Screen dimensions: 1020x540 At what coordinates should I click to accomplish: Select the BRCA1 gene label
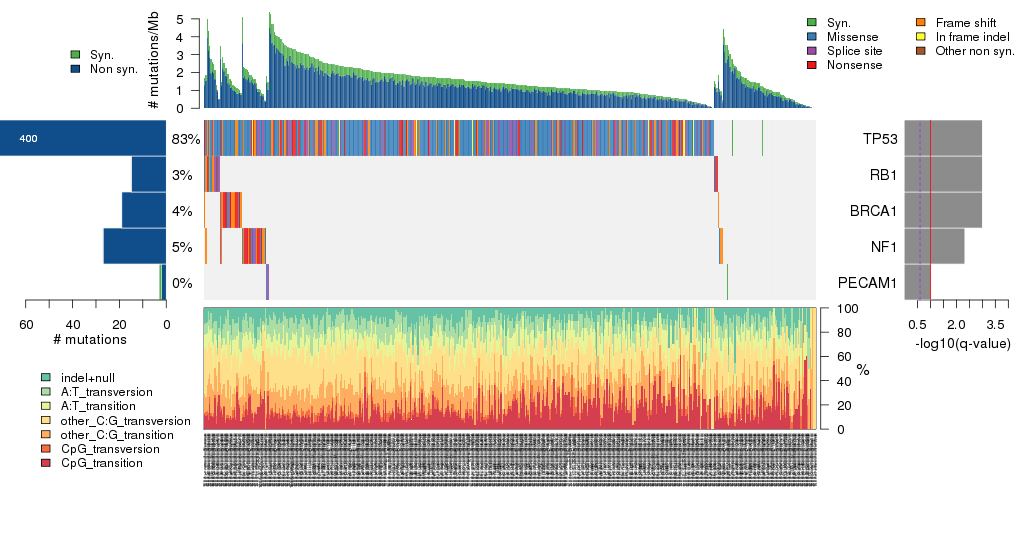[872, 211]
